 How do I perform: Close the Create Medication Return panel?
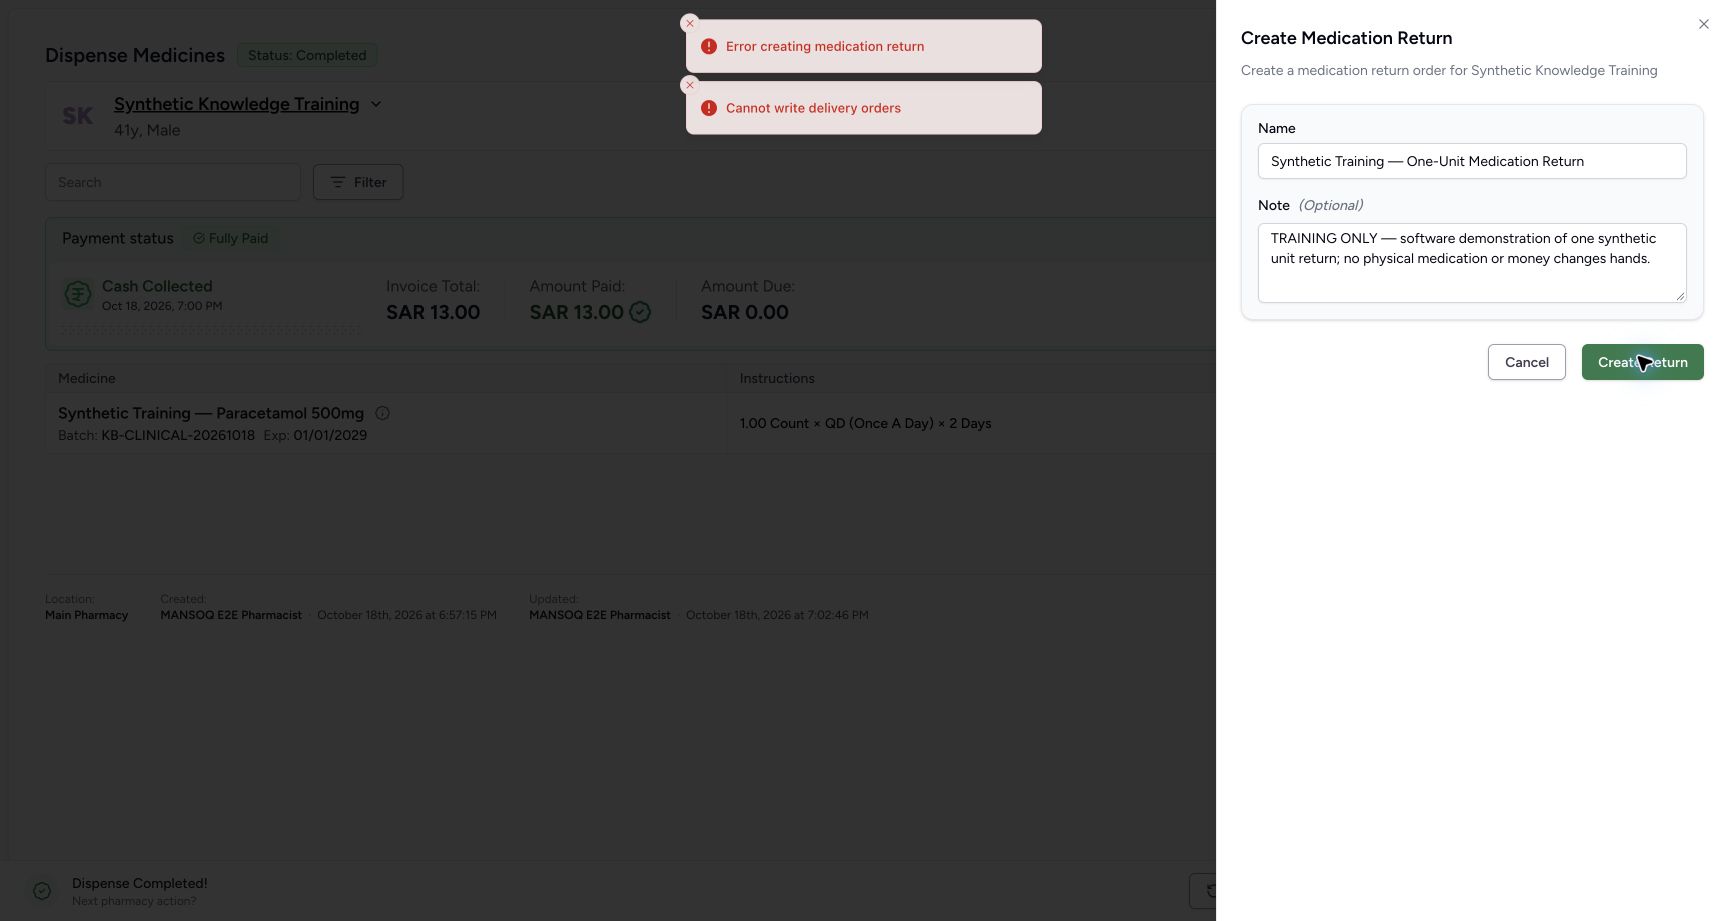pyautogui.click(x=1704, y=24)
